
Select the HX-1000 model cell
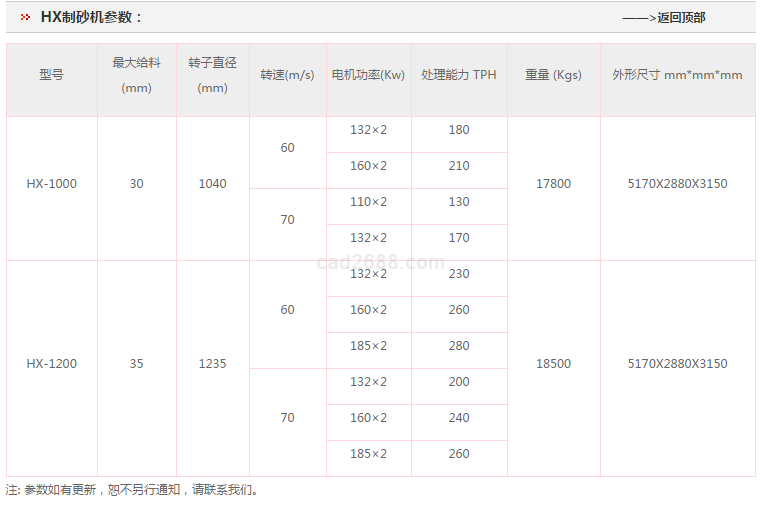pos(51,184)
